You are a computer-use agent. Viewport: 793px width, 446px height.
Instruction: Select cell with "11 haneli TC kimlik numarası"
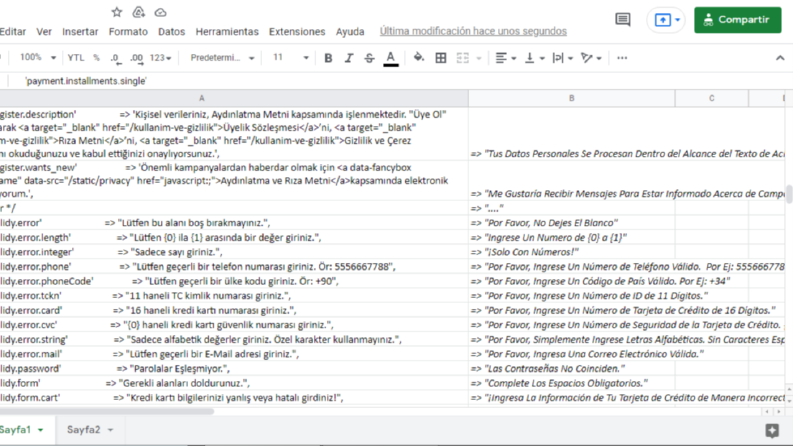click(234, 296)
